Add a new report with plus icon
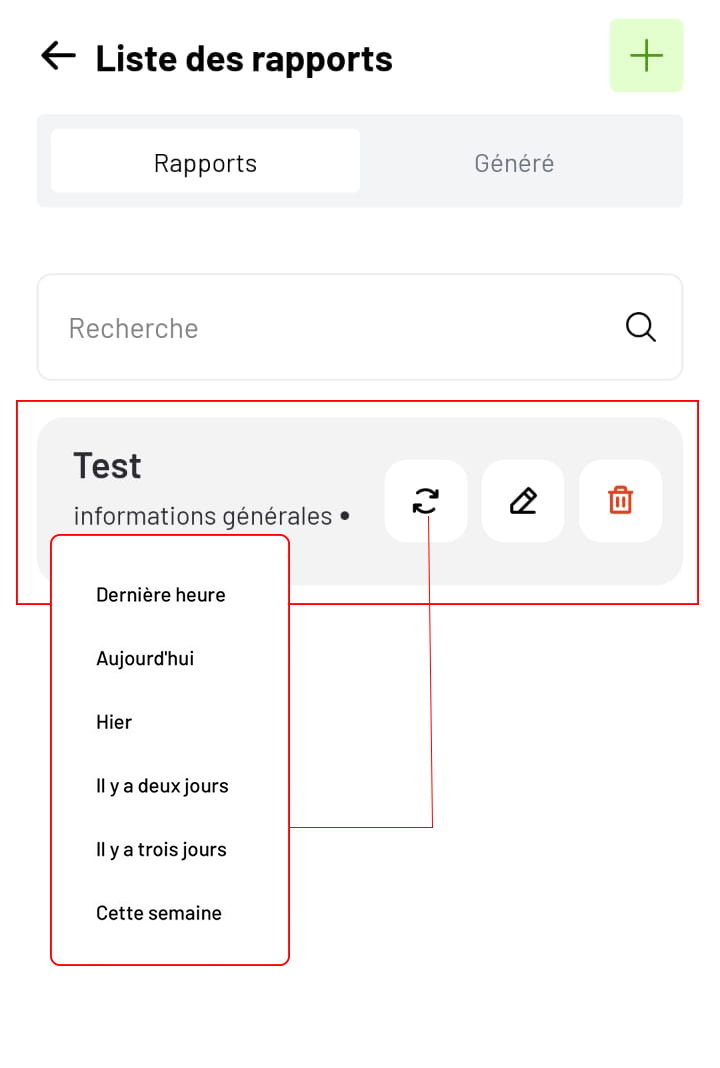 pos(646,55)
